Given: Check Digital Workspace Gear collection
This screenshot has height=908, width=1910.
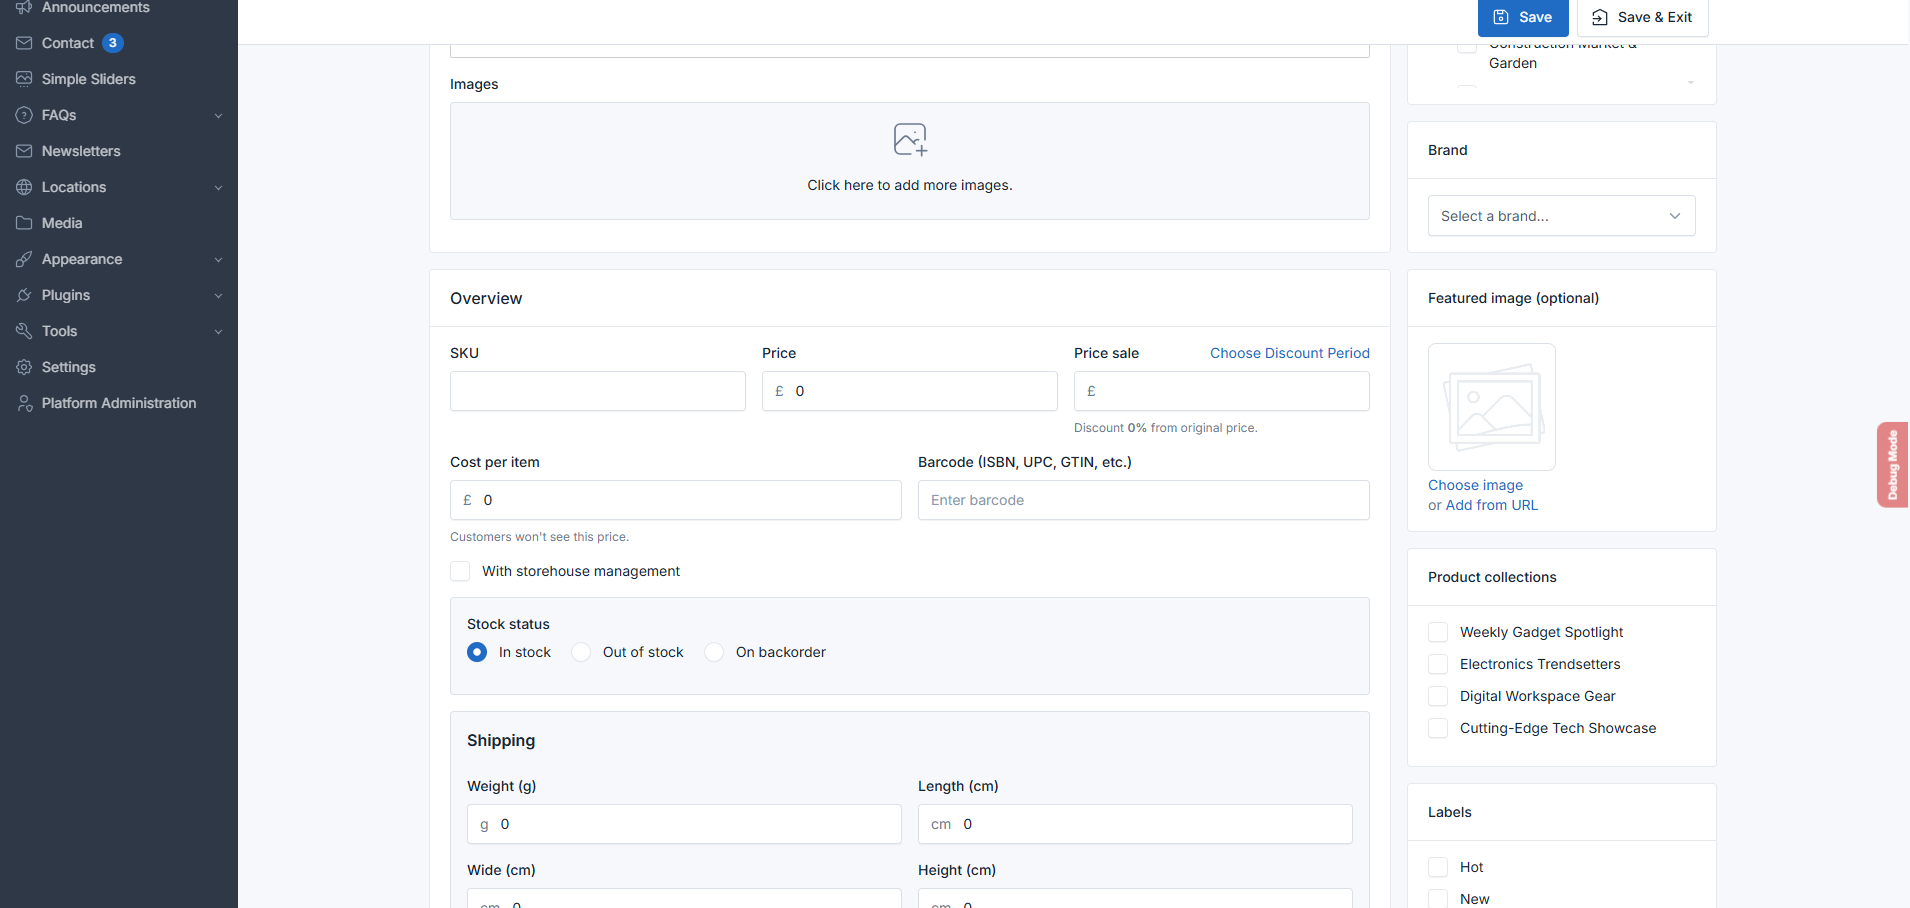Looking at the screenshot, I should (1438, 696).
